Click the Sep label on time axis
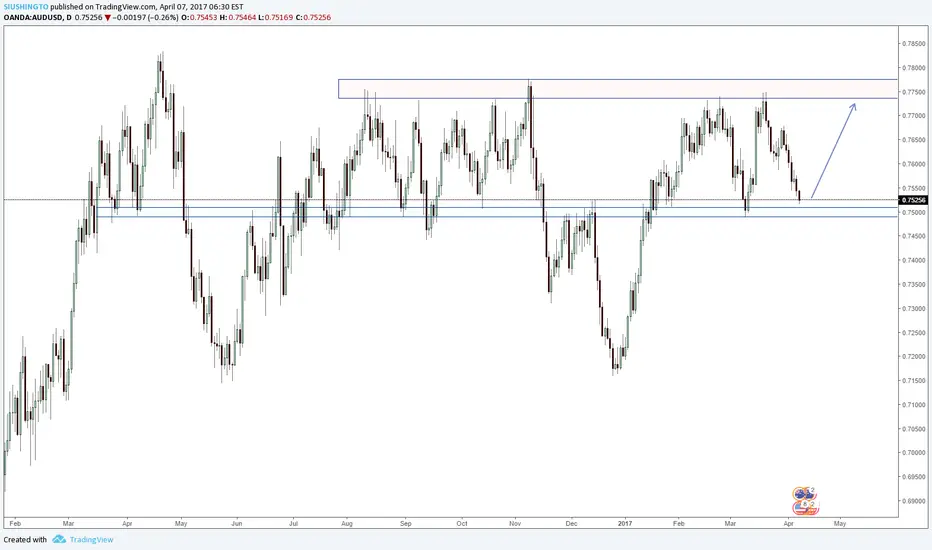 (405, 524)
